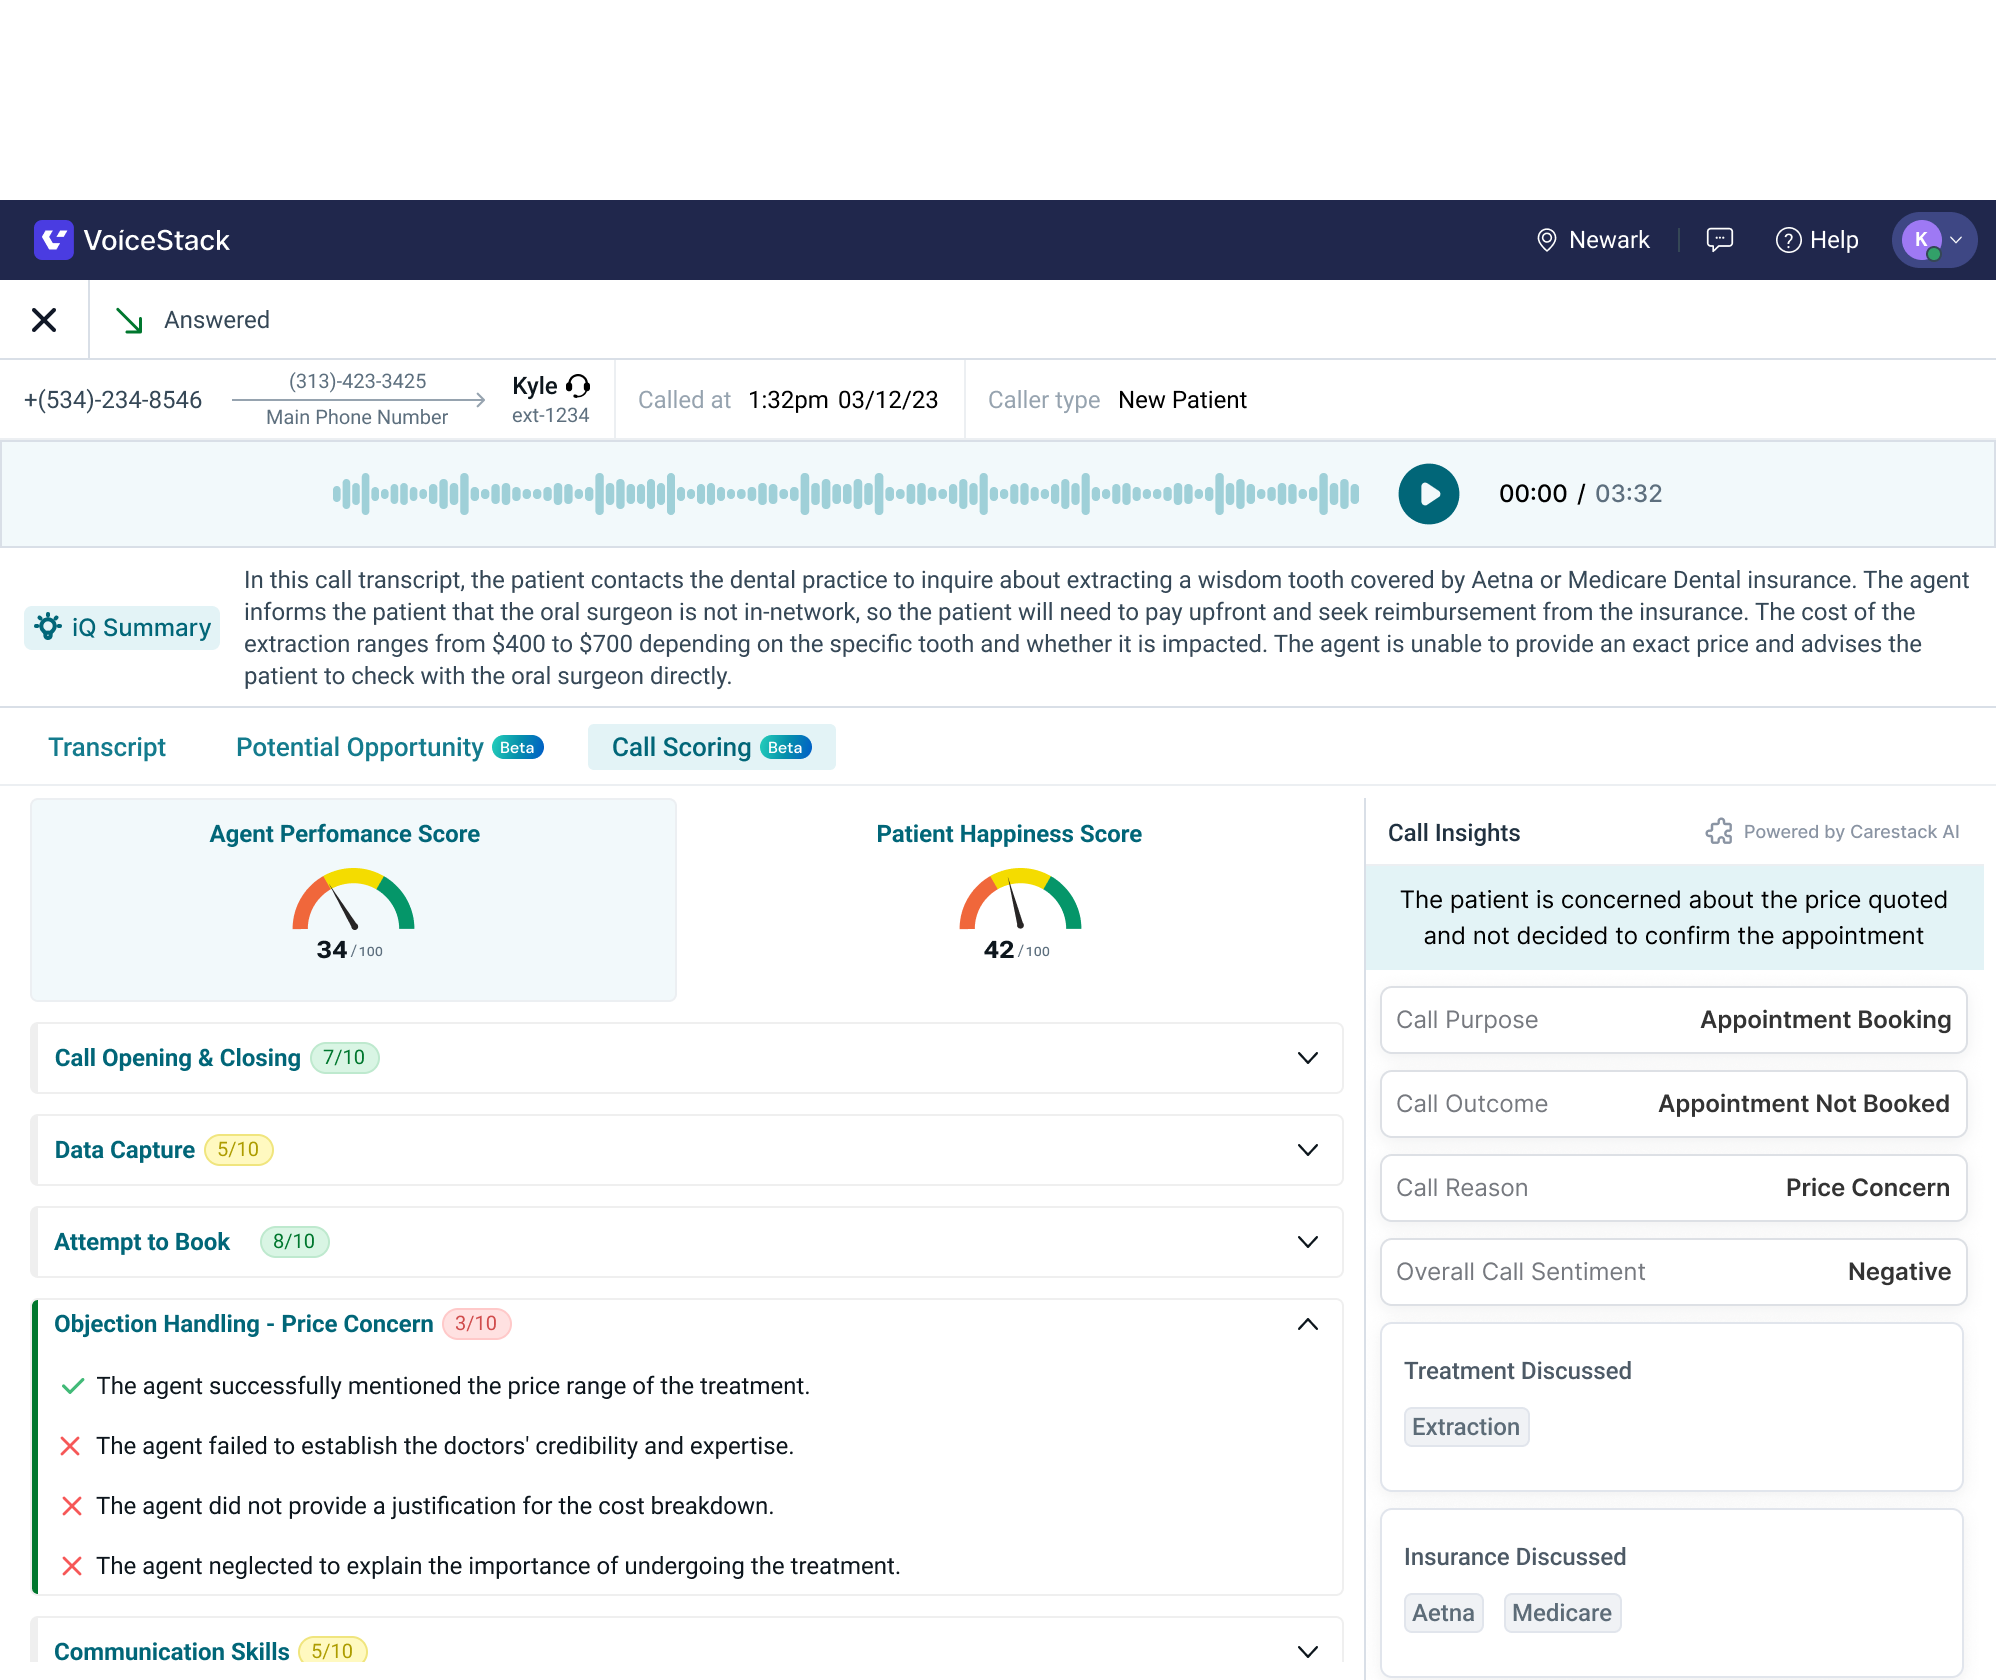Expand the Call Opening & Closing section
This screenshot has height=1680, width=1996.
pos(1307,1058)
